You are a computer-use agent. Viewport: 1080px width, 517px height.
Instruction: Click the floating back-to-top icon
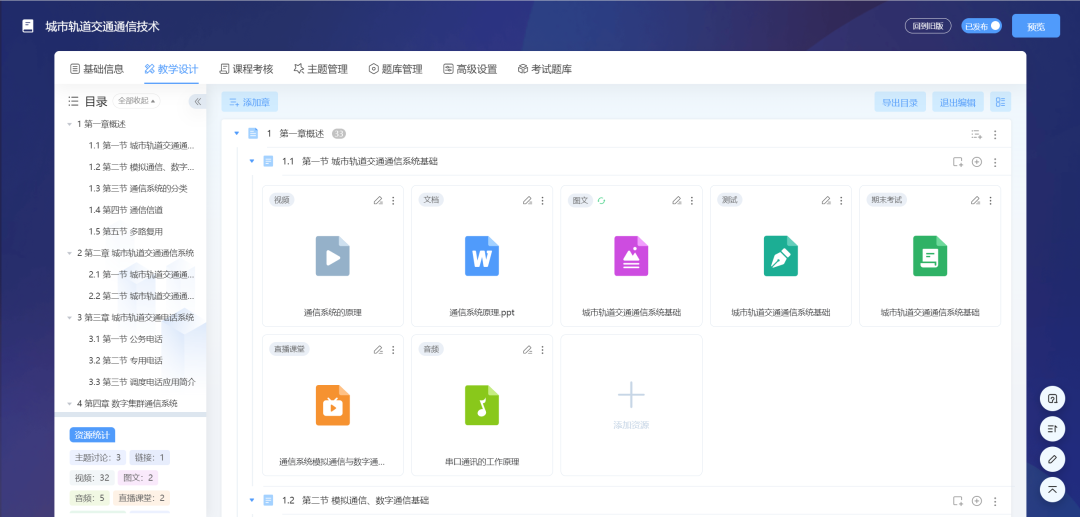click(1052, 489)
